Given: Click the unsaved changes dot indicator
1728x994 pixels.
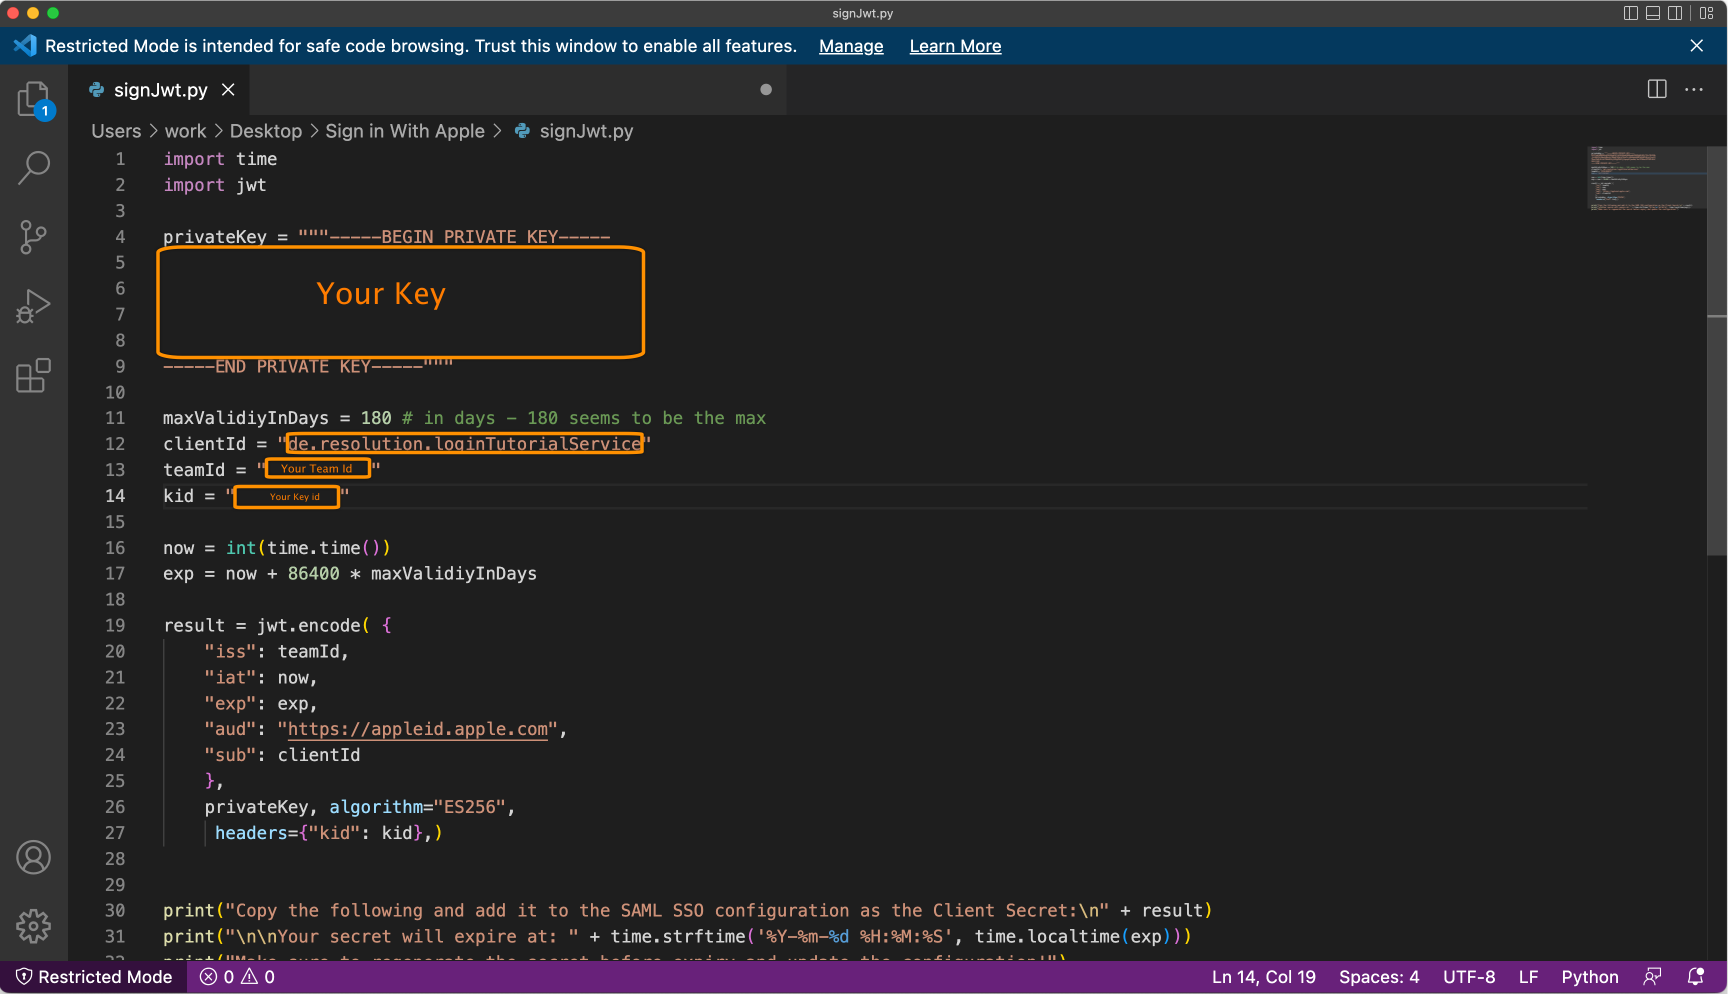Looking at the screenshot, I should [x=766, y=90].
